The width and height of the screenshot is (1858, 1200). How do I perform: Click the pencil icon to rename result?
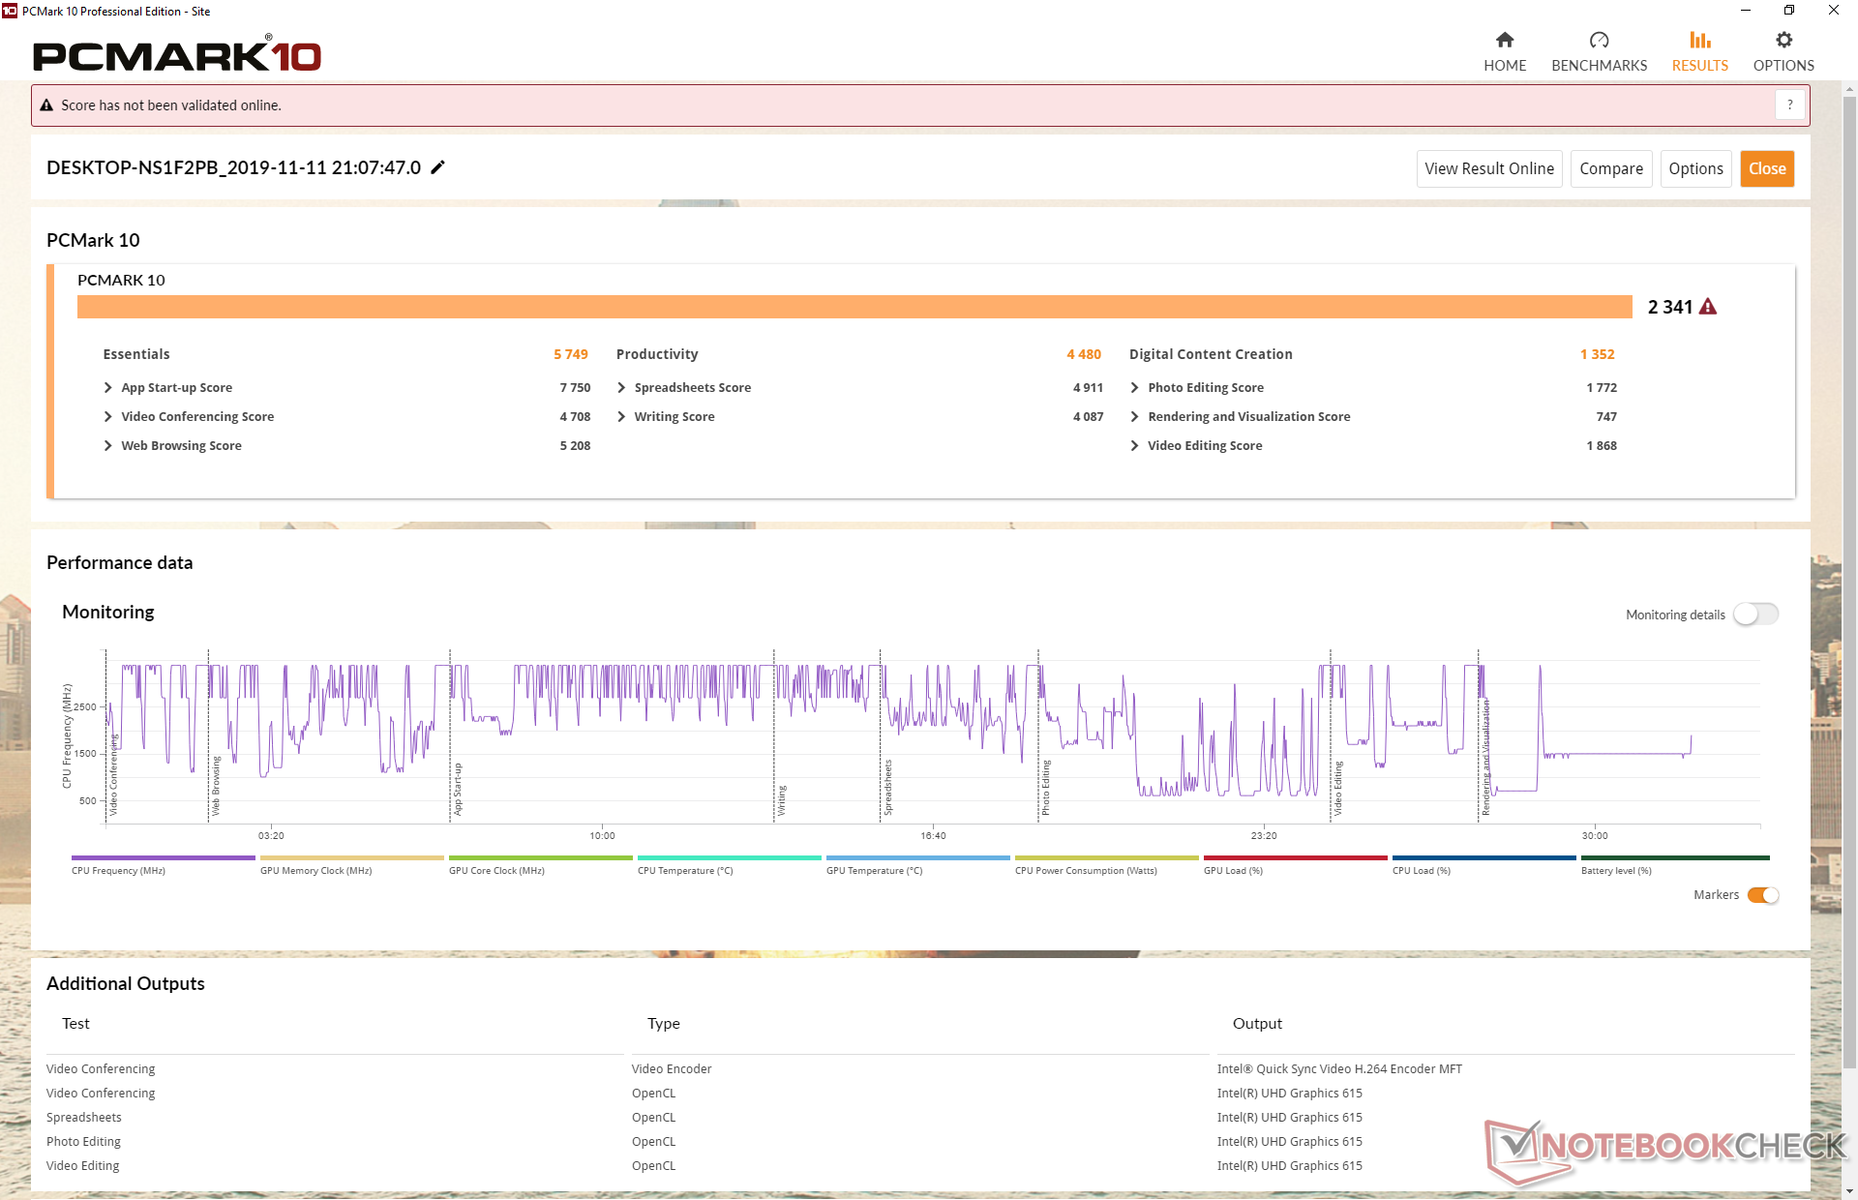click(x=438, y=167)
